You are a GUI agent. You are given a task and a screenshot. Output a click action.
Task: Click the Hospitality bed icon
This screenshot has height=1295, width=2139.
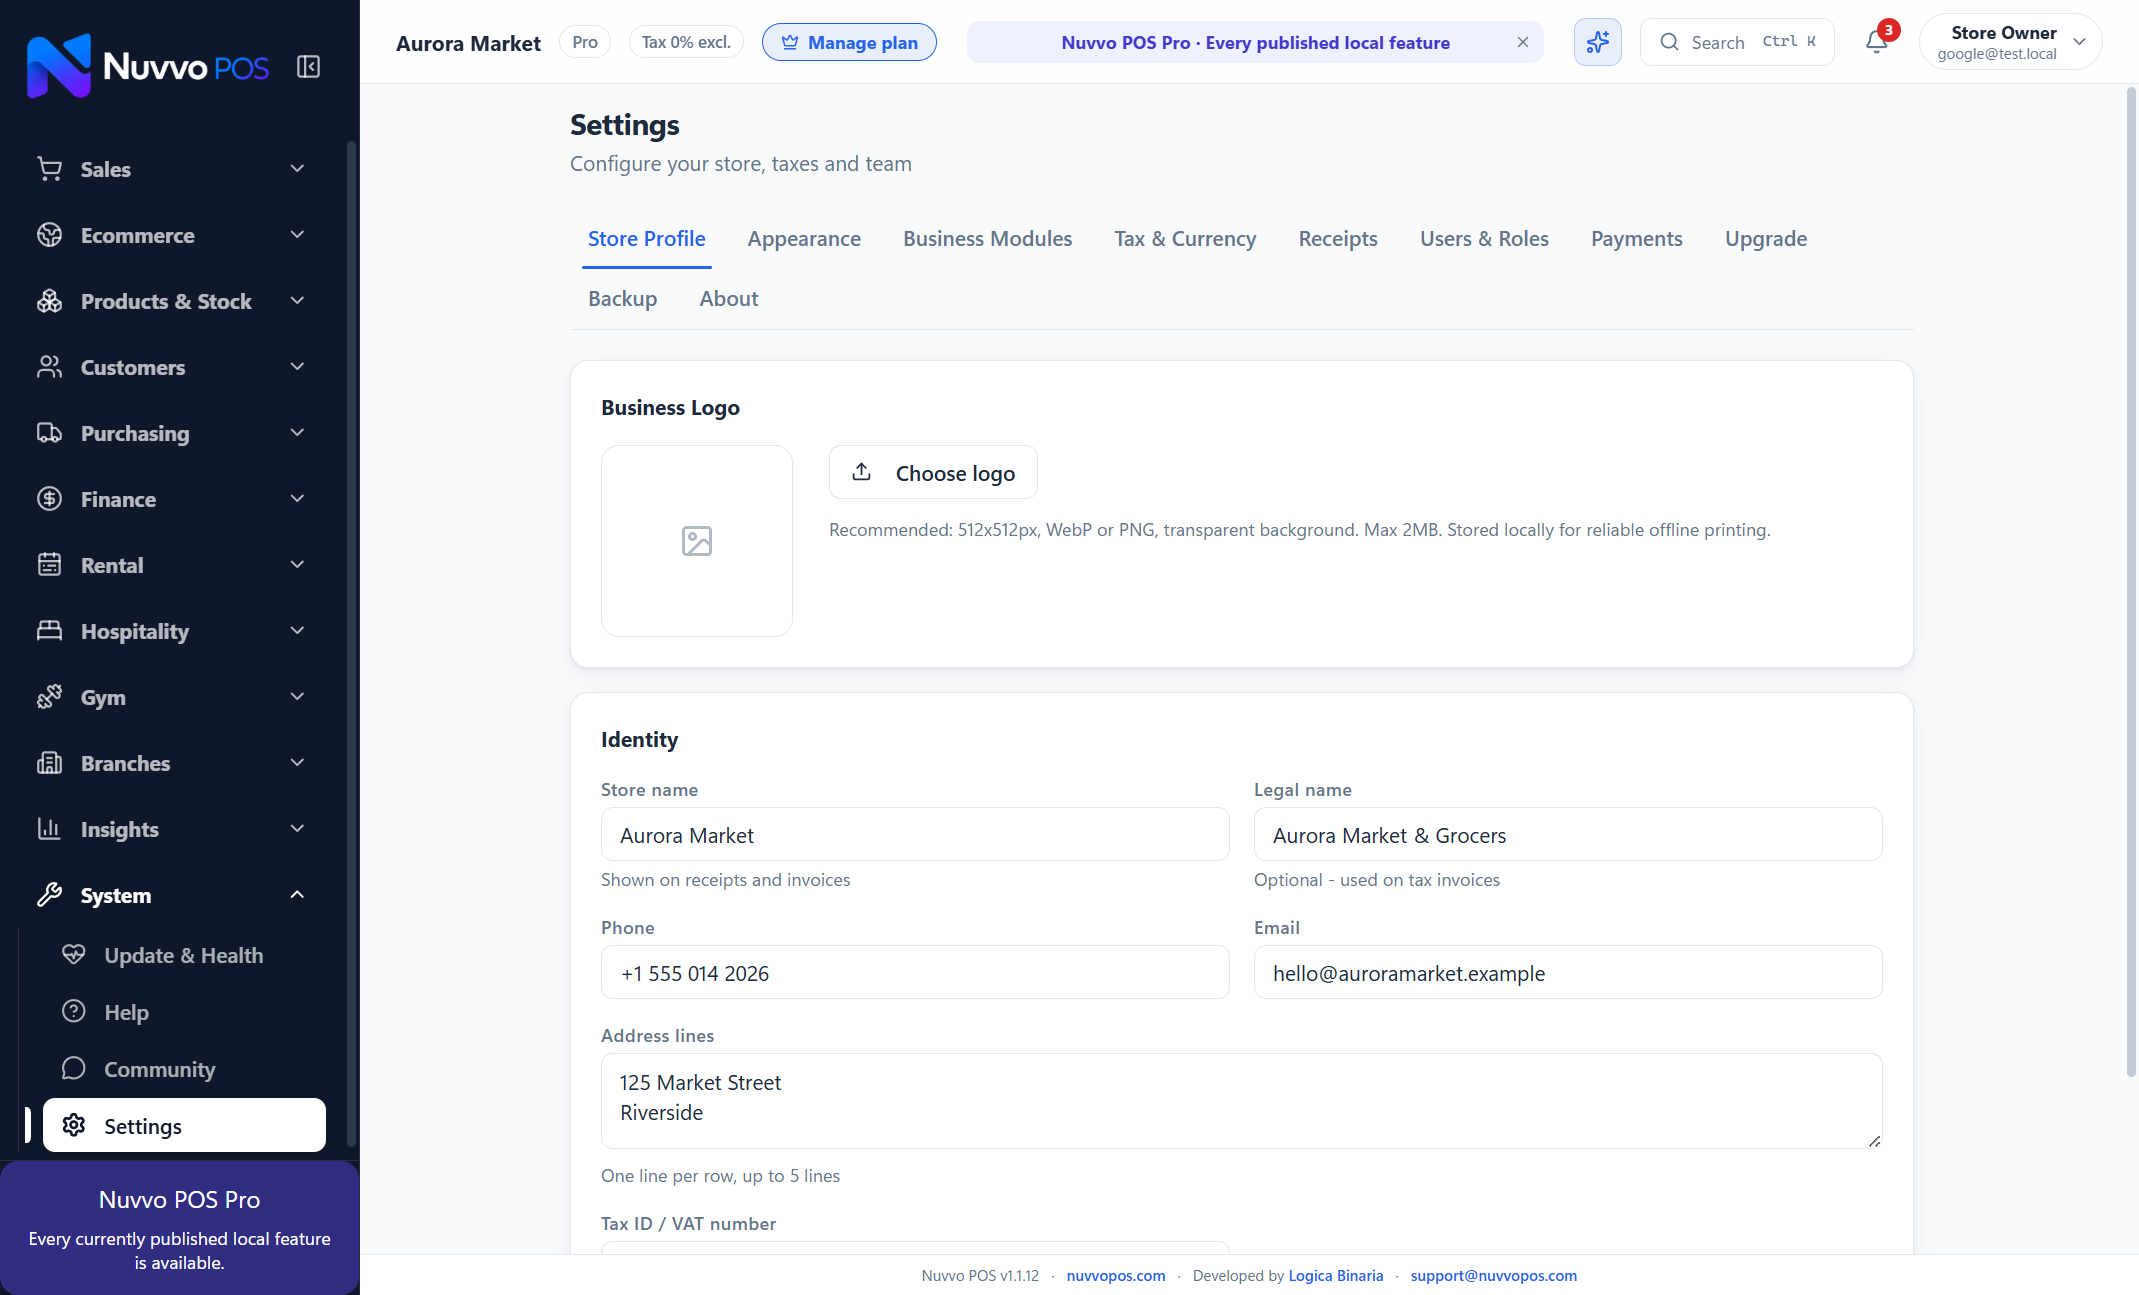tap(49, 631)
